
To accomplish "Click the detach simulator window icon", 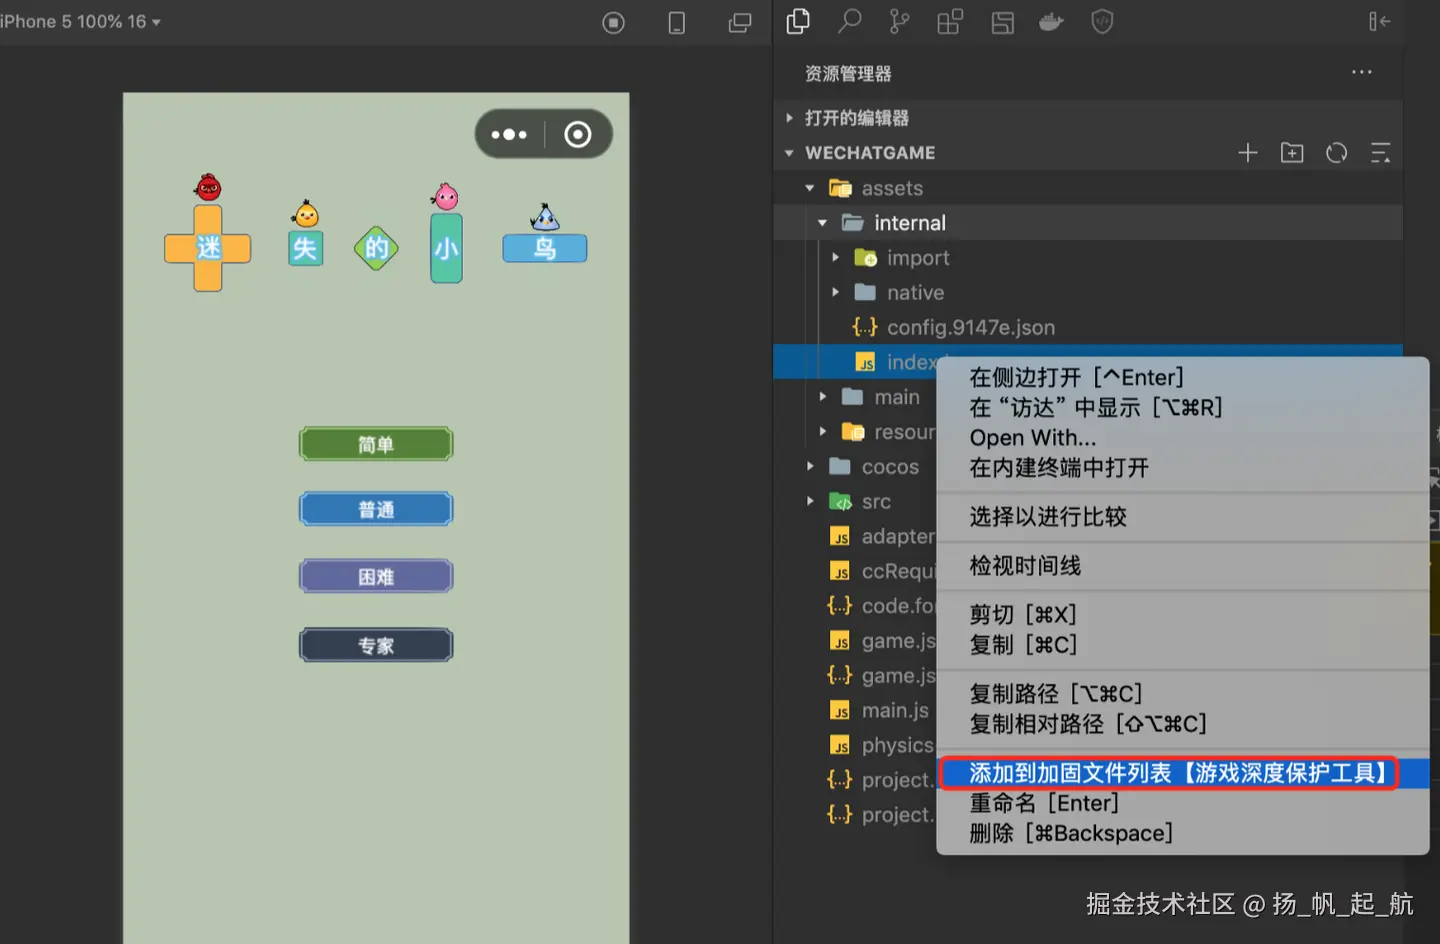I will point(740,22).
